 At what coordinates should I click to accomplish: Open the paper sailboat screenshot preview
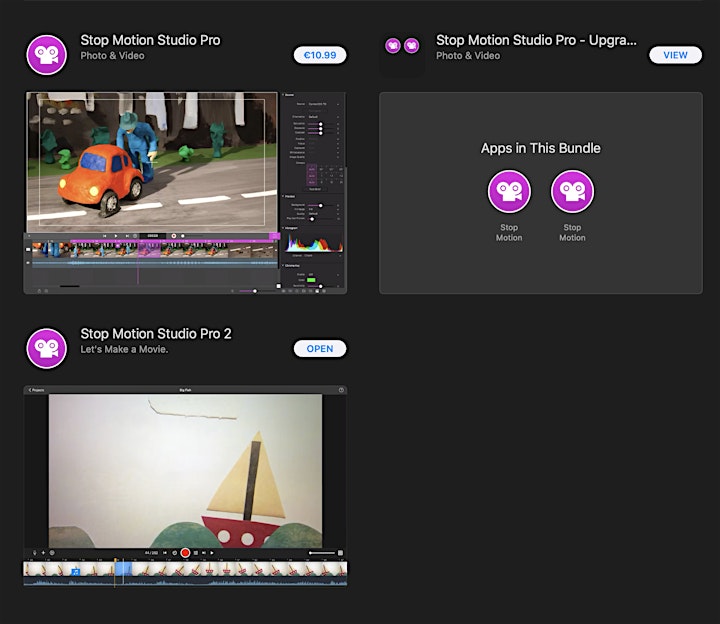(x=185, y=486)
